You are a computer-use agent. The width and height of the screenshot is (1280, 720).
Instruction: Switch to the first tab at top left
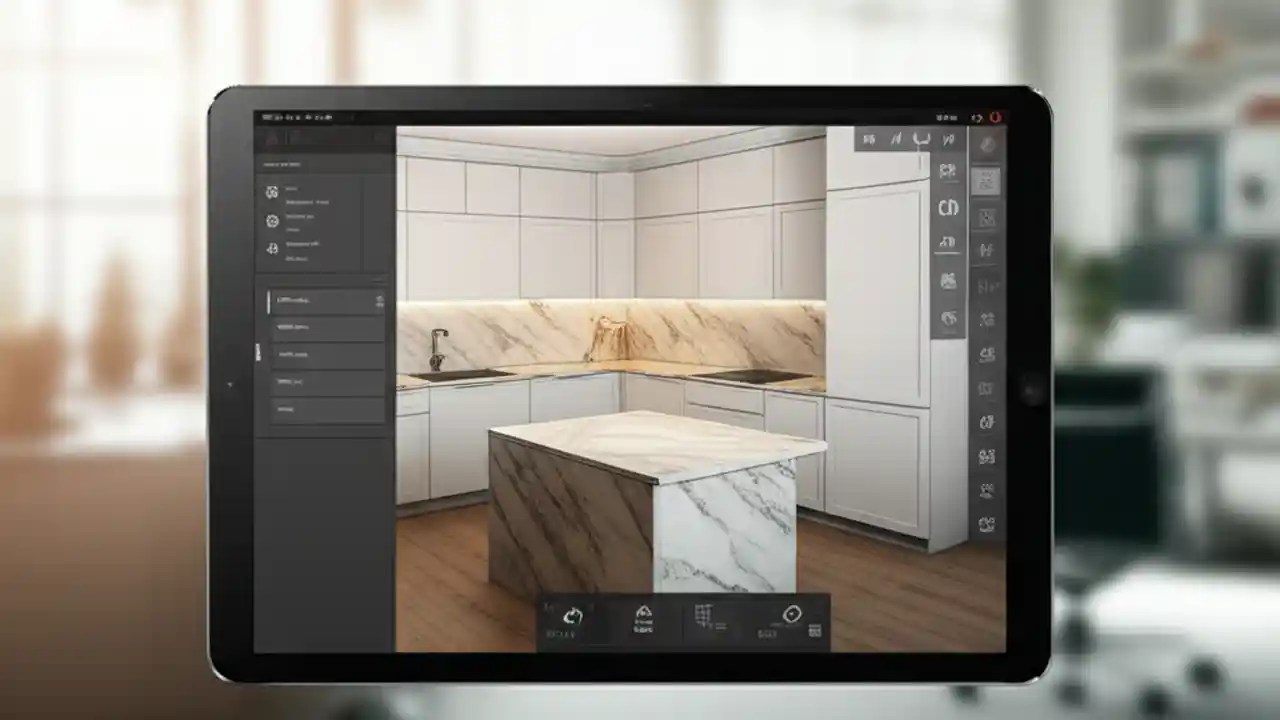[270, 140]
